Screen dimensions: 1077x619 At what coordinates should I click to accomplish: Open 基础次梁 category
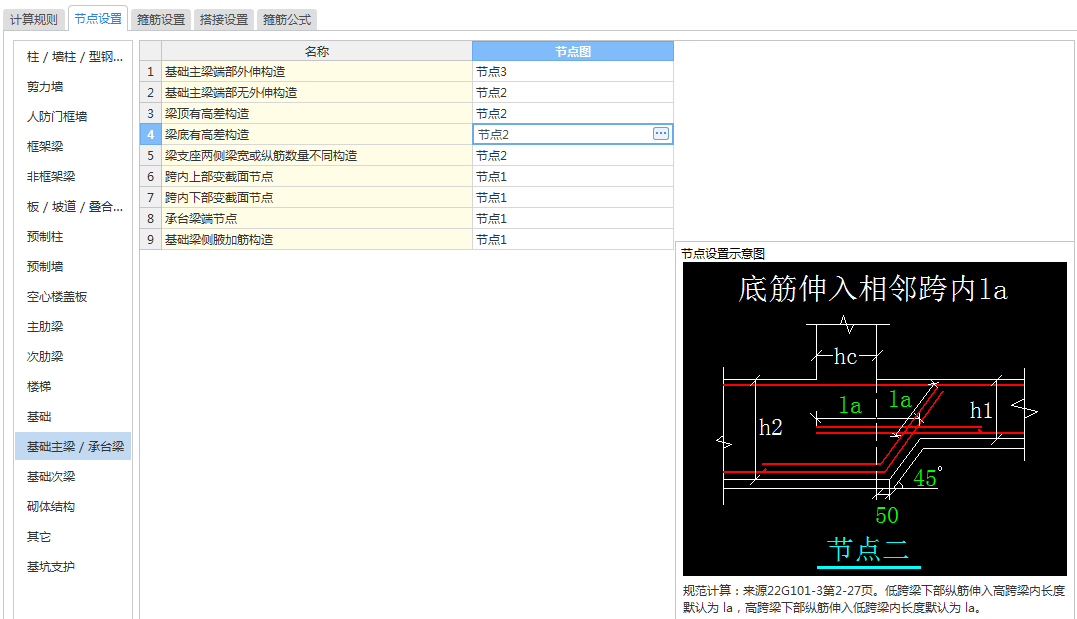click(x=74, y=477)
